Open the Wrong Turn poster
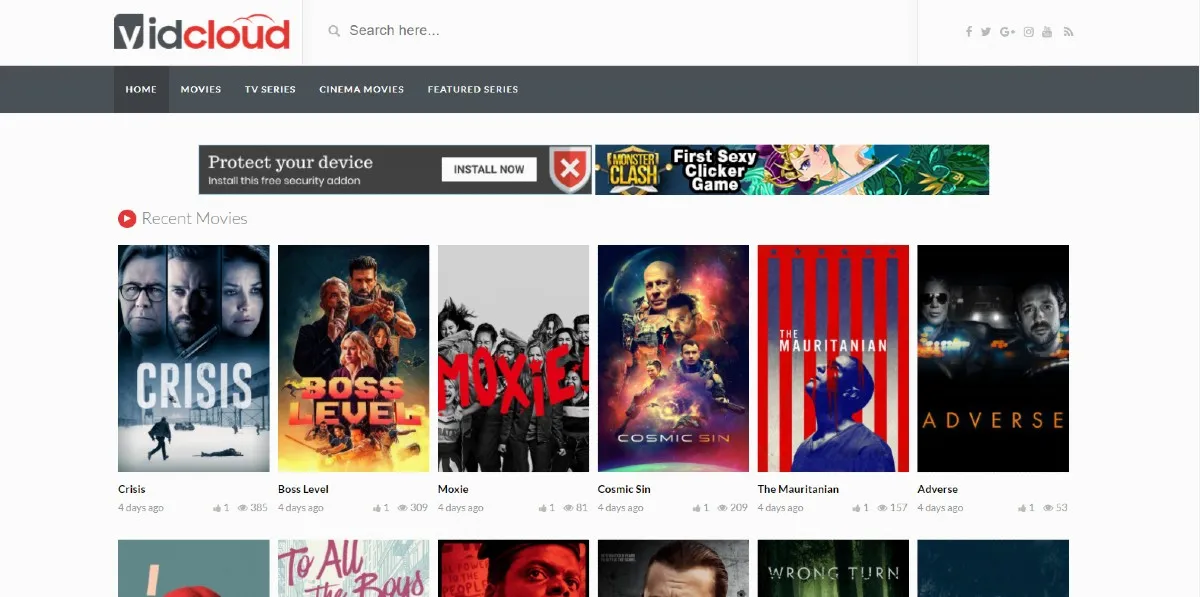This screenshot has width=1200, height=597. (x=833, y=568)
